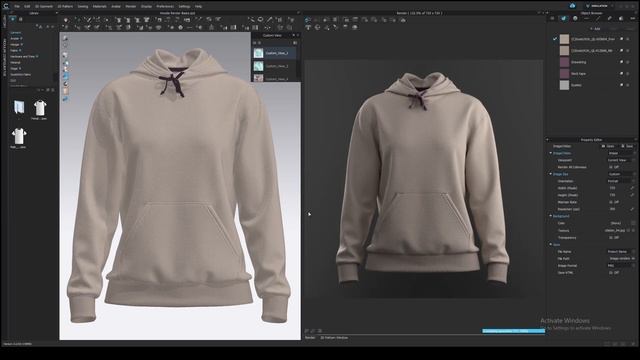The height and width of the screenshot is (360, 640).
Task: Open the Scene tab icon in Object Browser
Action: (552, 19)
